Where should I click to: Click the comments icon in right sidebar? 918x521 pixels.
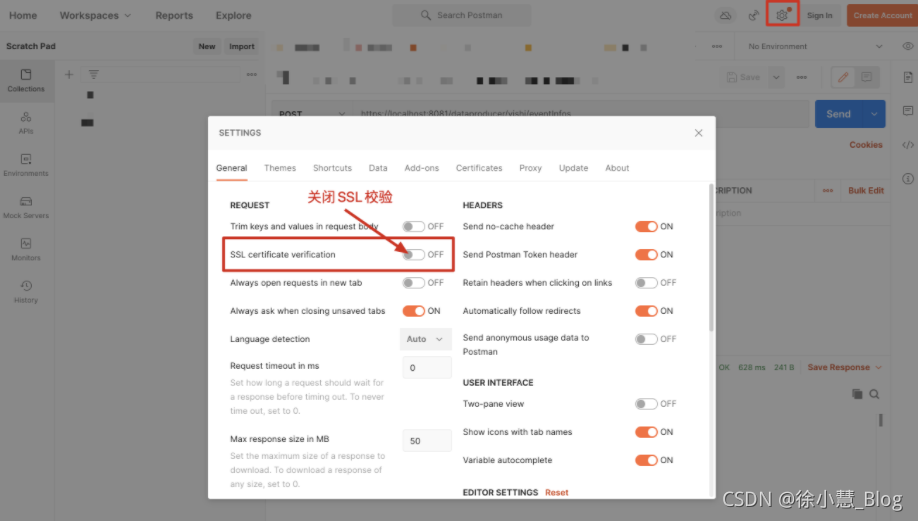coord(907,111)
